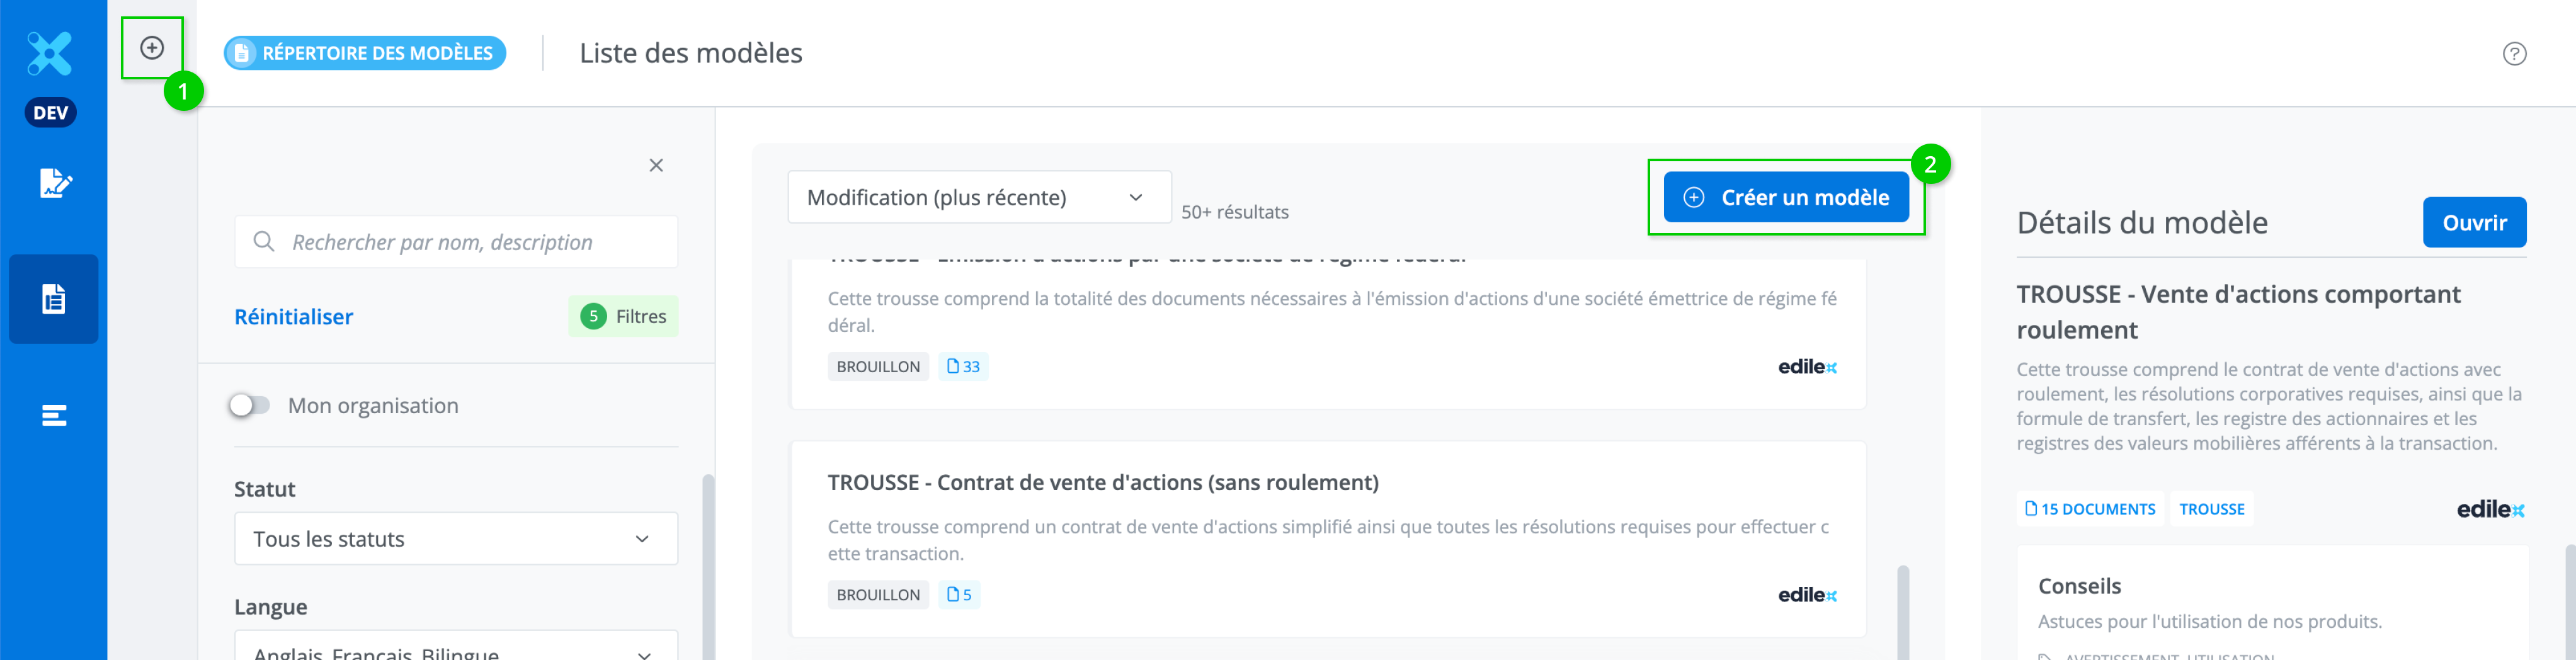Select the models document icon in sidebar
The height and width of the screenshot is (660, 2576).
pos(54,299)
